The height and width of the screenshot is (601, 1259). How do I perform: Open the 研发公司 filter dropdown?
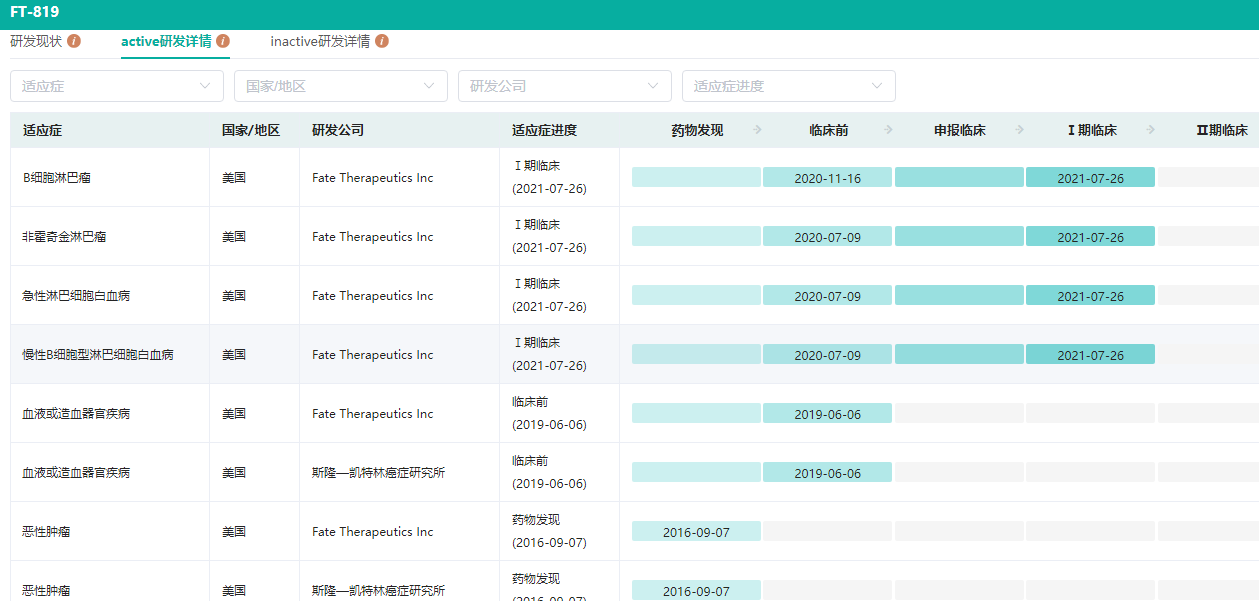(565, 86)
